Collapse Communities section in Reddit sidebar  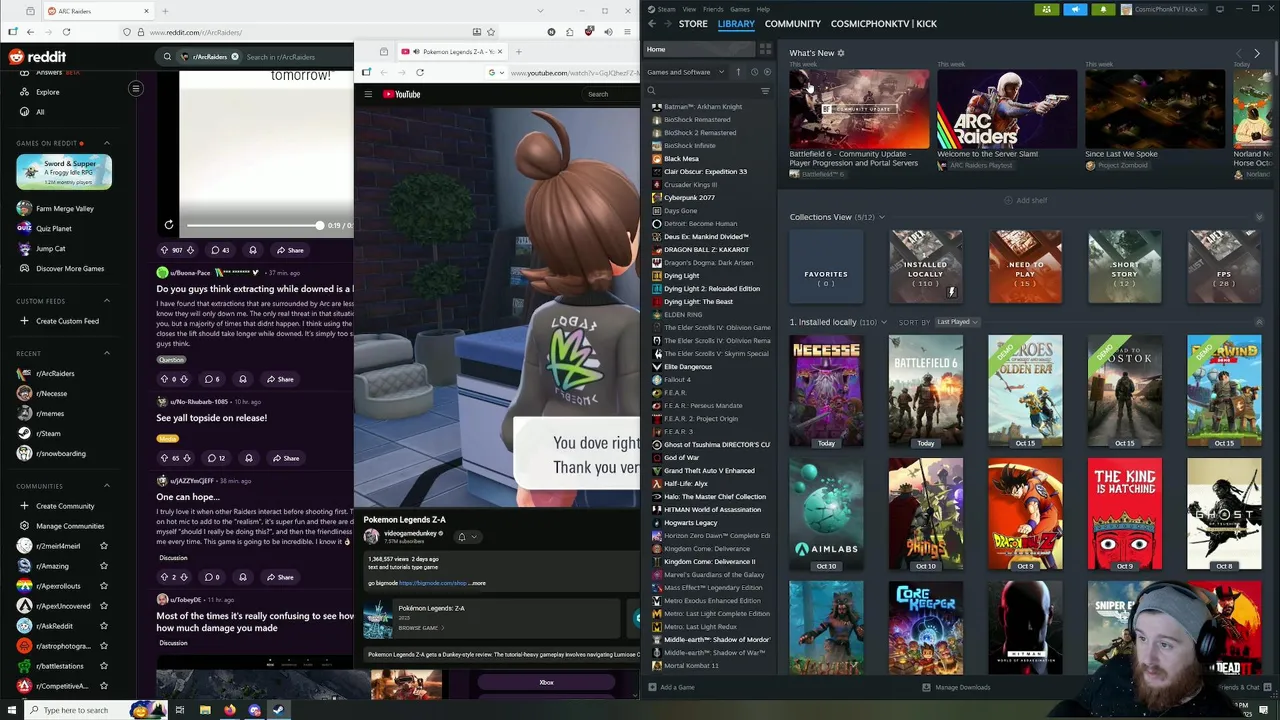pyautogui.click(x=107, y=486)
